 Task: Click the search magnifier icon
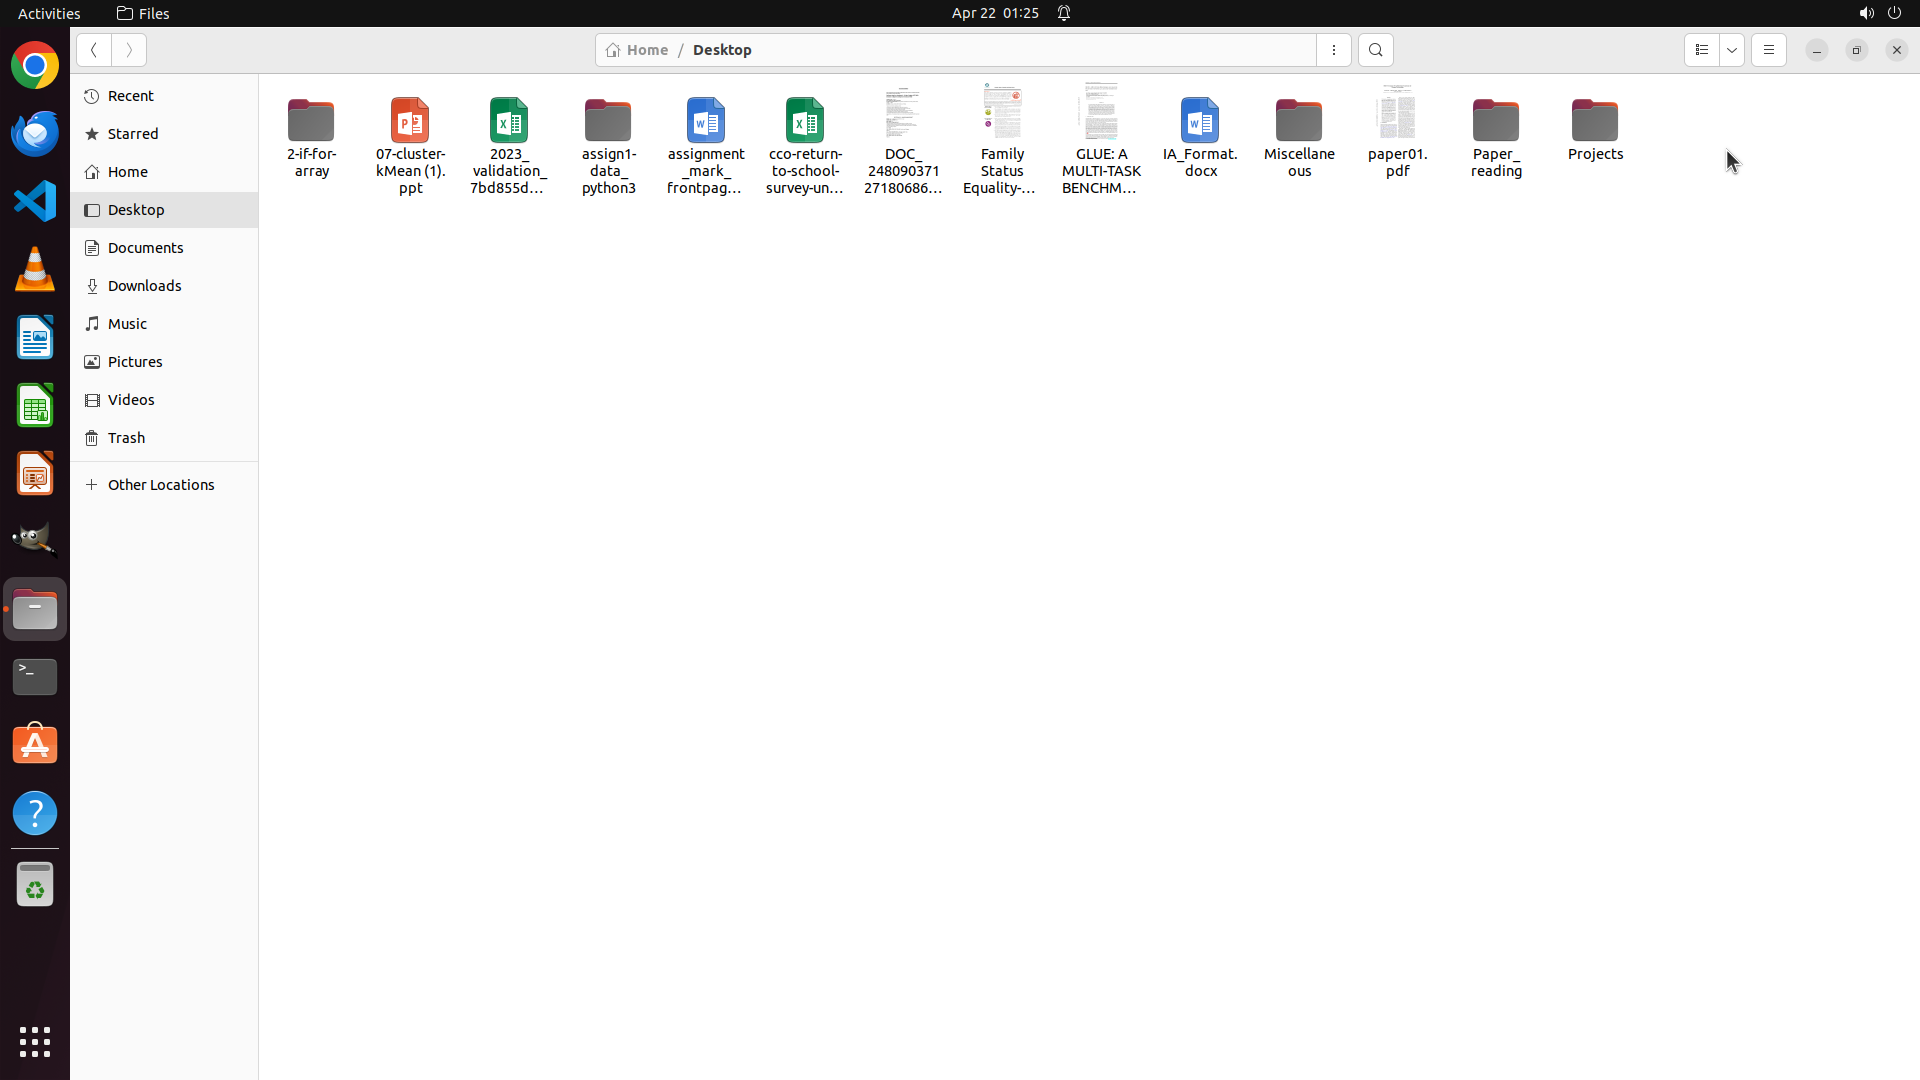(x=1375, y=50)
